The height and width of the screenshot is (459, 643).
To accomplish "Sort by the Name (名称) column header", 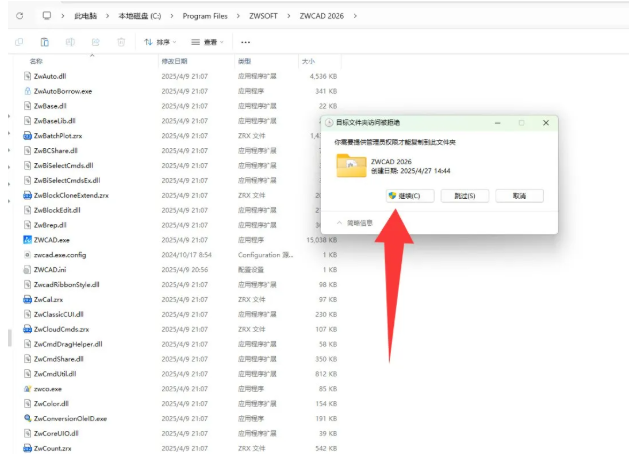I will pos(36,61).
